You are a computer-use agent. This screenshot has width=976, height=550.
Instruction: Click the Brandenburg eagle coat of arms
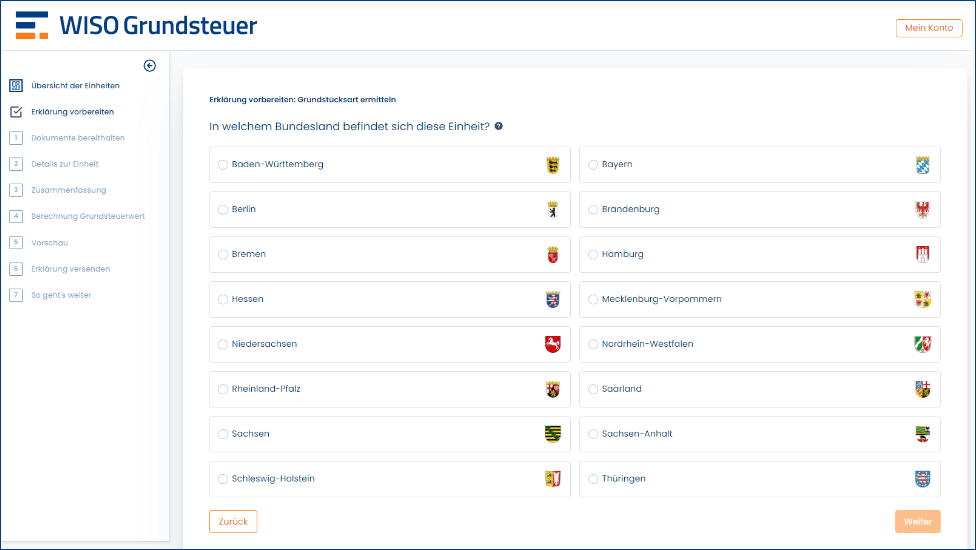point(922,210)
